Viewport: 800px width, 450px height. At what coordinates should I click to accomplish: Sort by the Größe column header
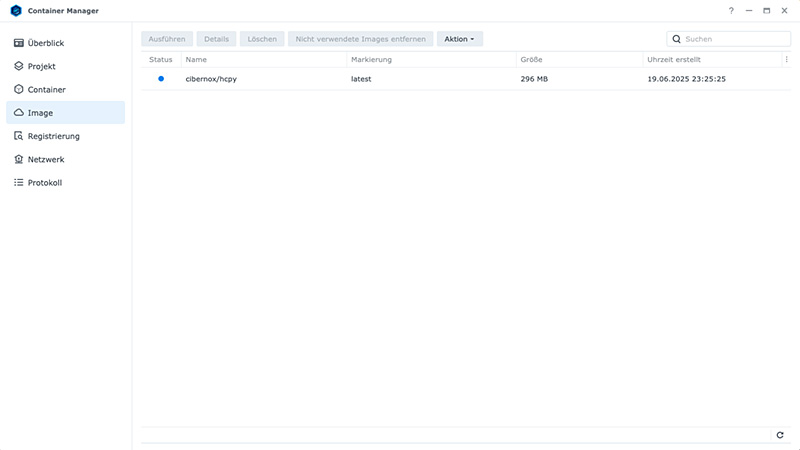click(x=531, y=60)
